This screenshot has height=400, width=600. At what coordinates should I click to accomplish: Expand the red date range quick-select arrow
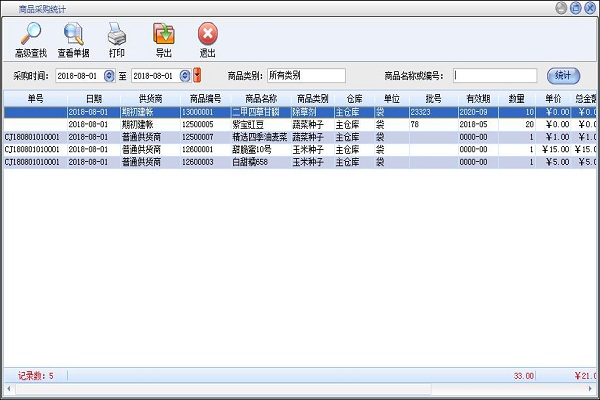(197, 75)
